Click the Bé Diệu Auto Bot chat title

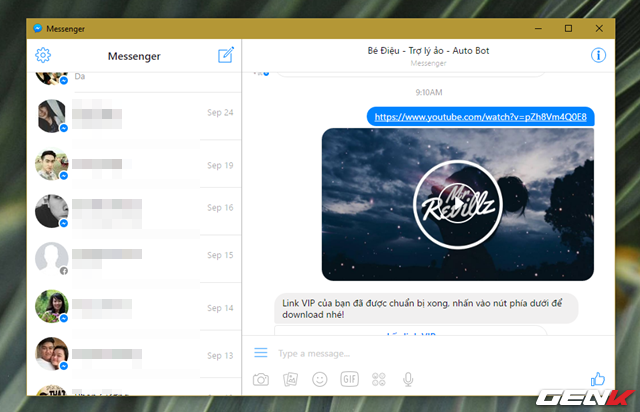(428, 51)
